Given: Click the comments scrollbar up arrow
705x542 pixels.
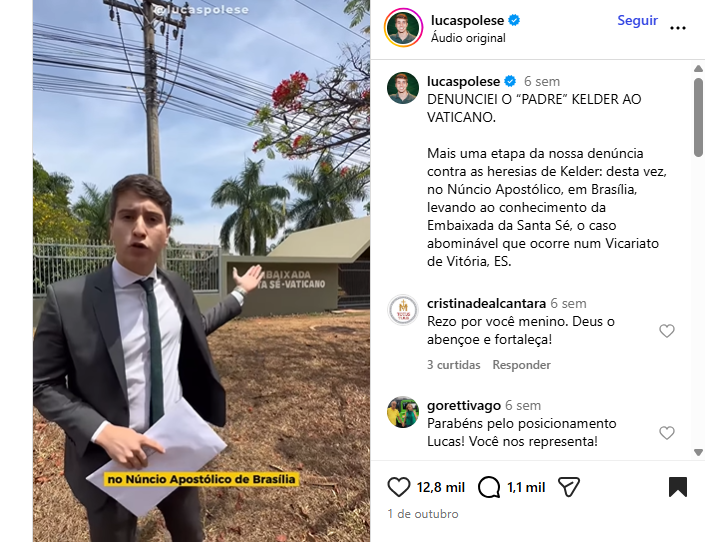Looking at the screenshot, I should (698, 68).
